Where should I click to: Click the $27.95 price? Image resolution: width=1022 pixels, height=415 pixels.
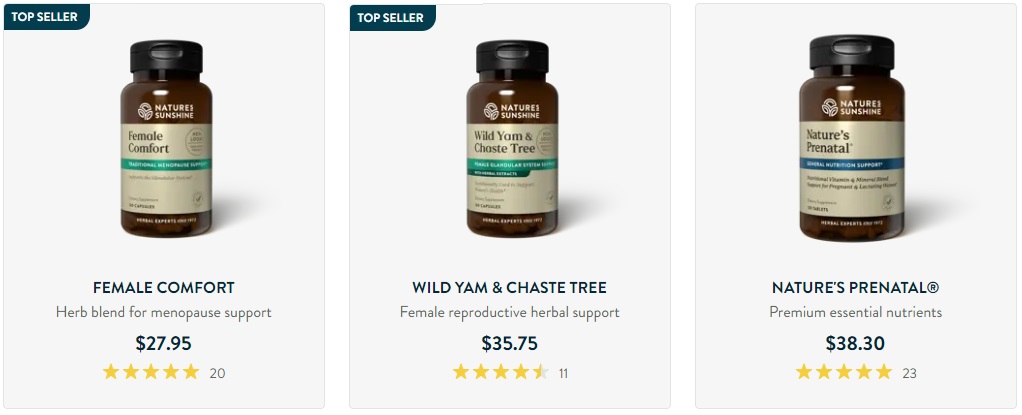tap(164, 343)
